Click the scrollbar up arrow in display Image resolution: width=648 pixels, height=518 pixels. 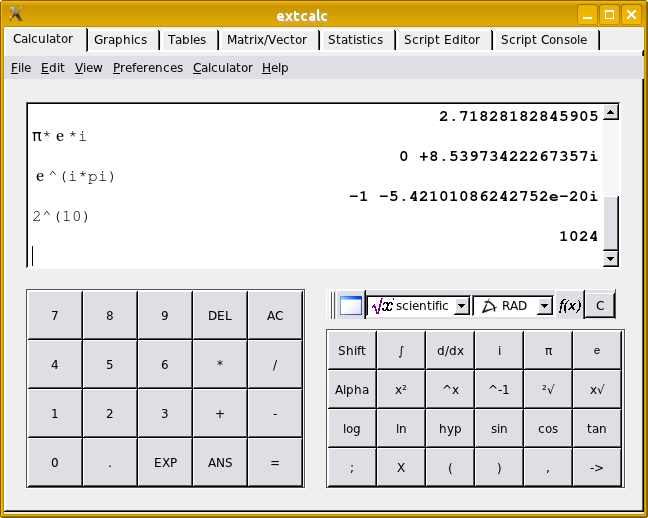(610, 112)
